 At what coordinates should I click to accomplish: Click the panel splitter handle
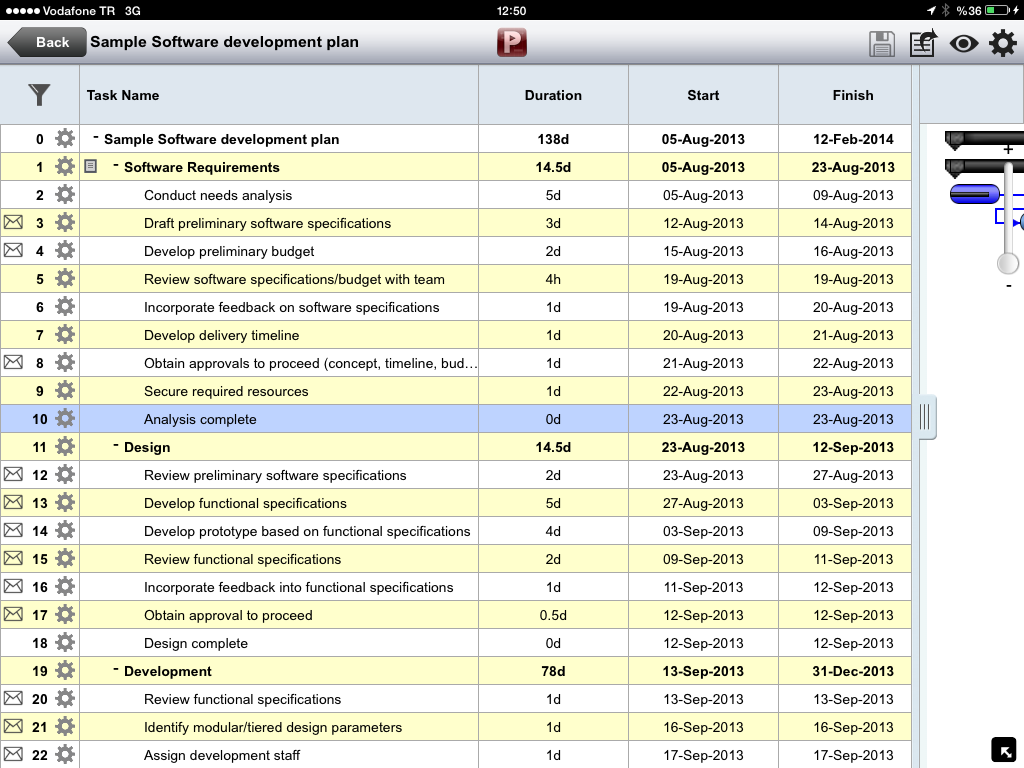(x=925, y=417)
